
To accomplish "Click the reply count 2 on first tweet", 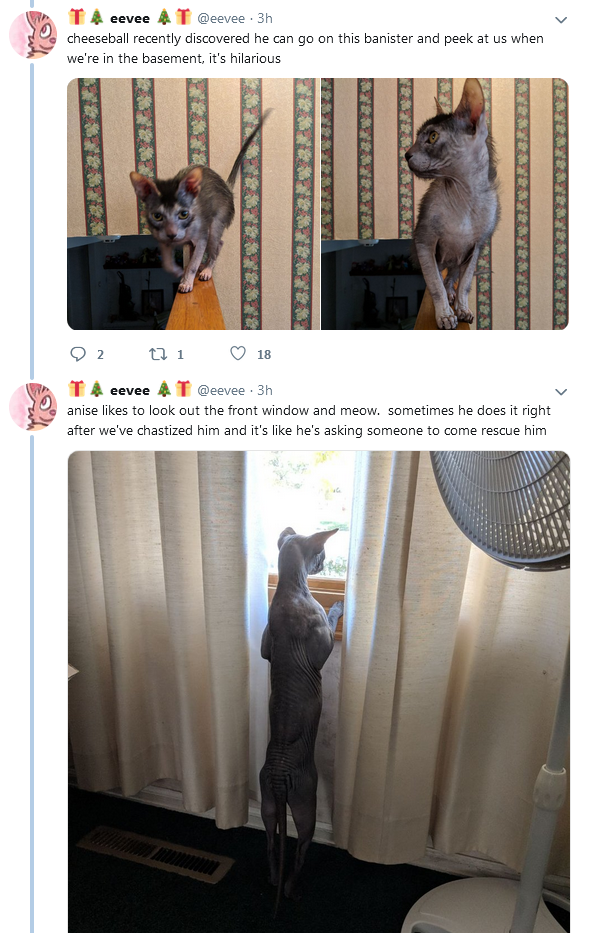I will (x=100, y=355).
